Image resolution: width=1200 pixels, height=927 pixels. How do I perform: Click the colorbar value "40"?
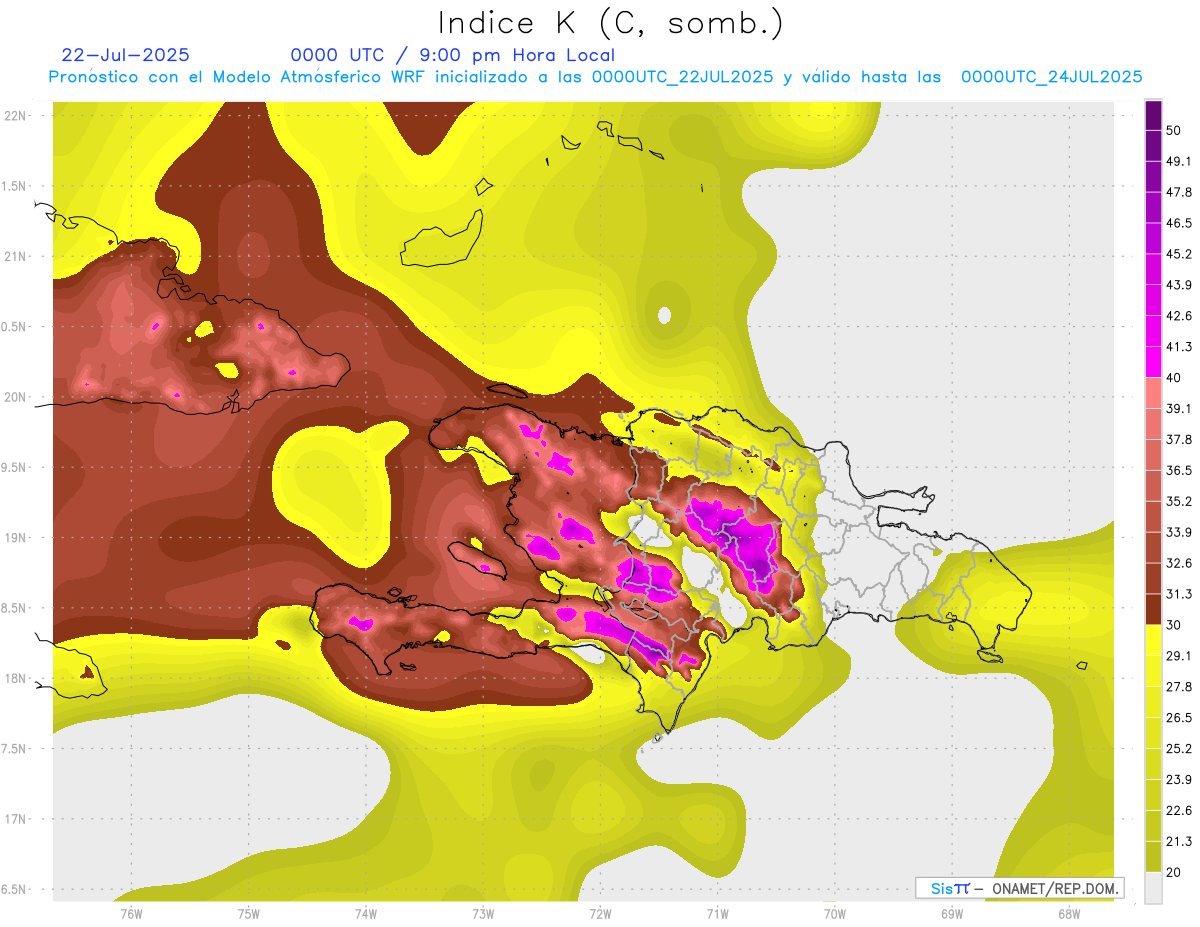1175,378
